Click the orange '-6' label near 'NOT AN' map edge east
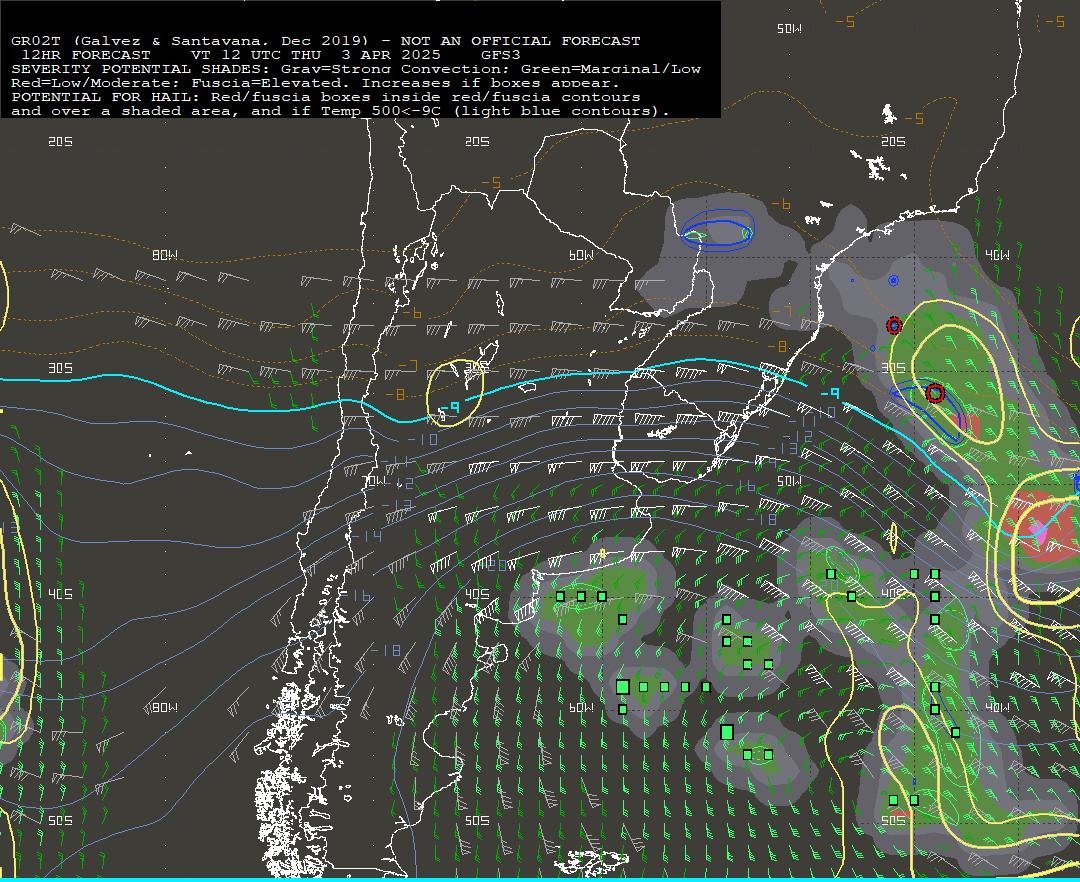Image resolution: width=1080 pixels, height=882 pixels. click(780, 204)
